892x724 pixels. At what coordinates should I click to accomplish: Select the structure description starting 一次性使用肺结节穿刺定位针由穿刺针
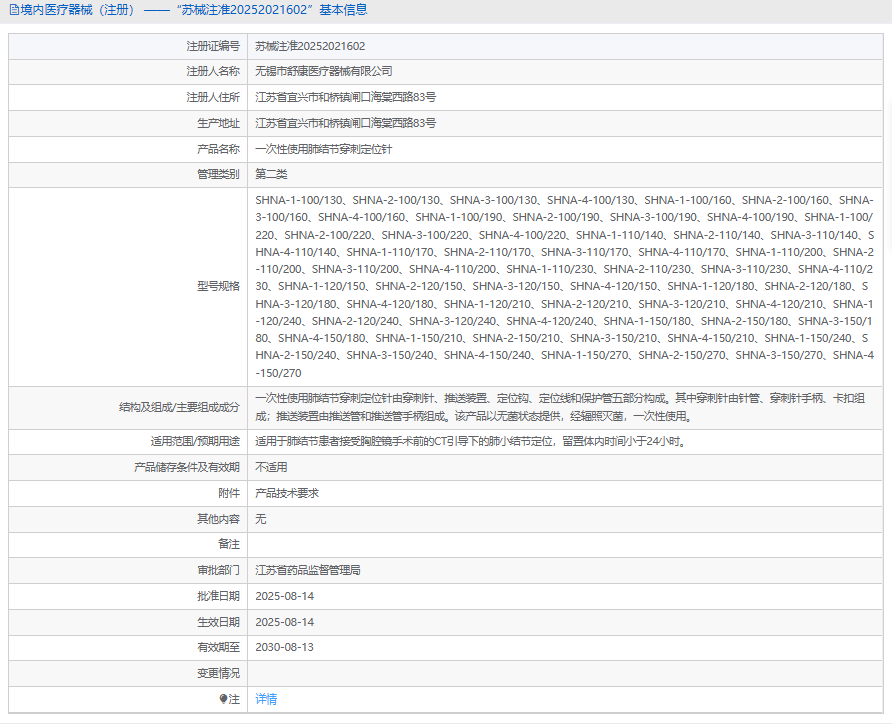560,407
